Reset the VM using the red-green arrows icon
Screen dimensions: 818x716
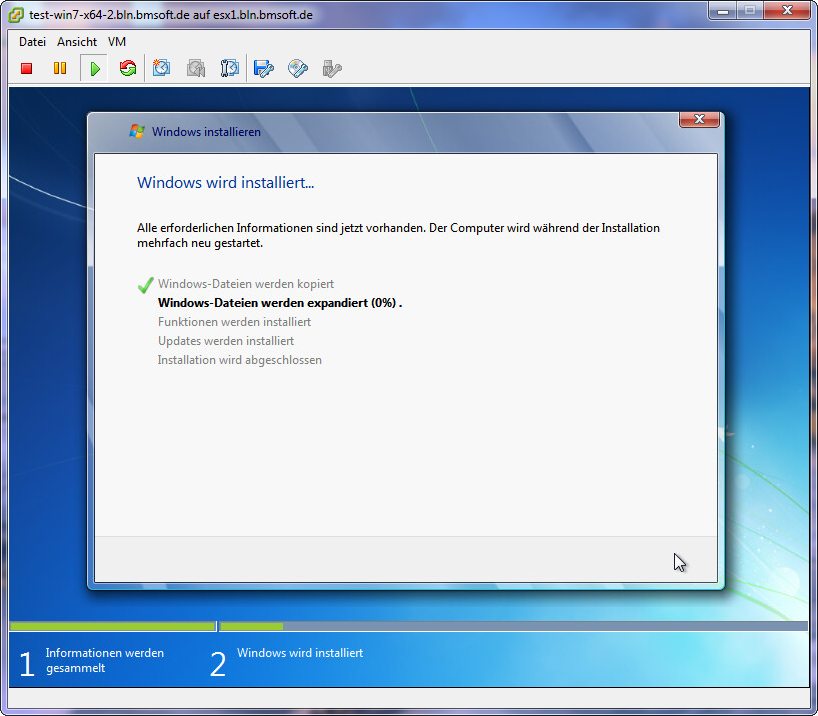(128, 68)
